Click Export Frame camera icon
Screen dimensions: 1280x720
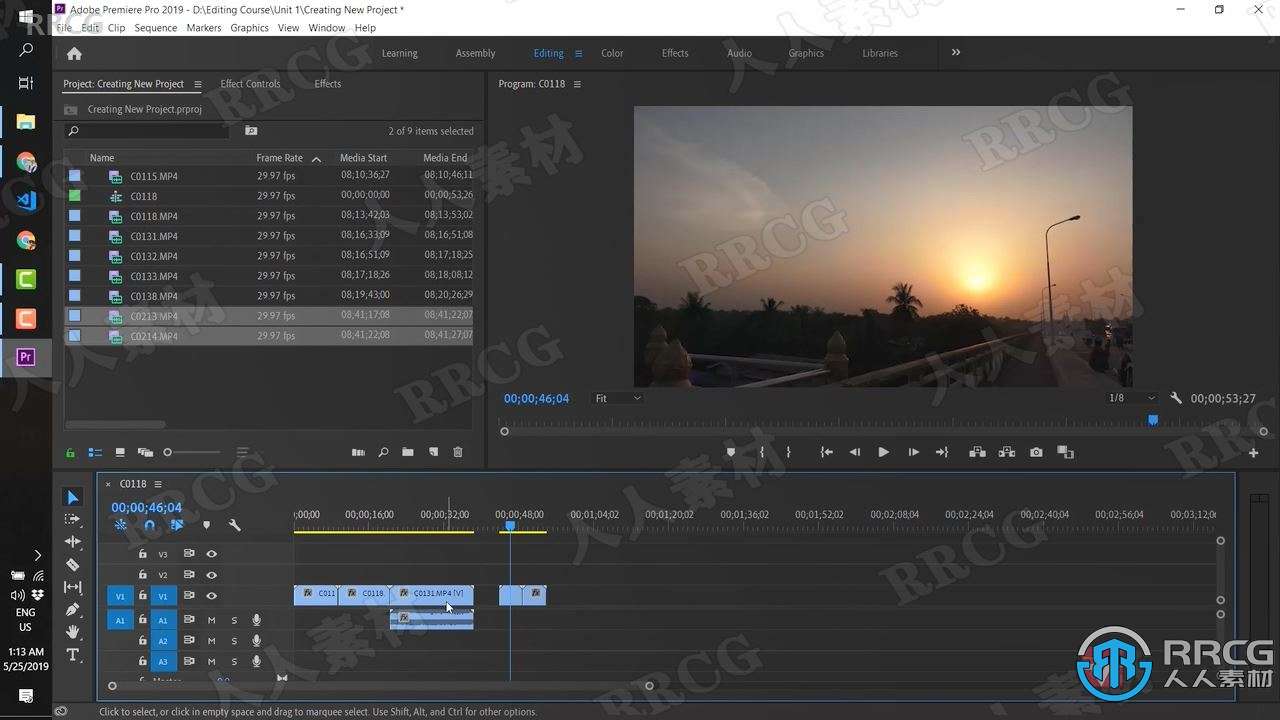(x=1036, y=452)
